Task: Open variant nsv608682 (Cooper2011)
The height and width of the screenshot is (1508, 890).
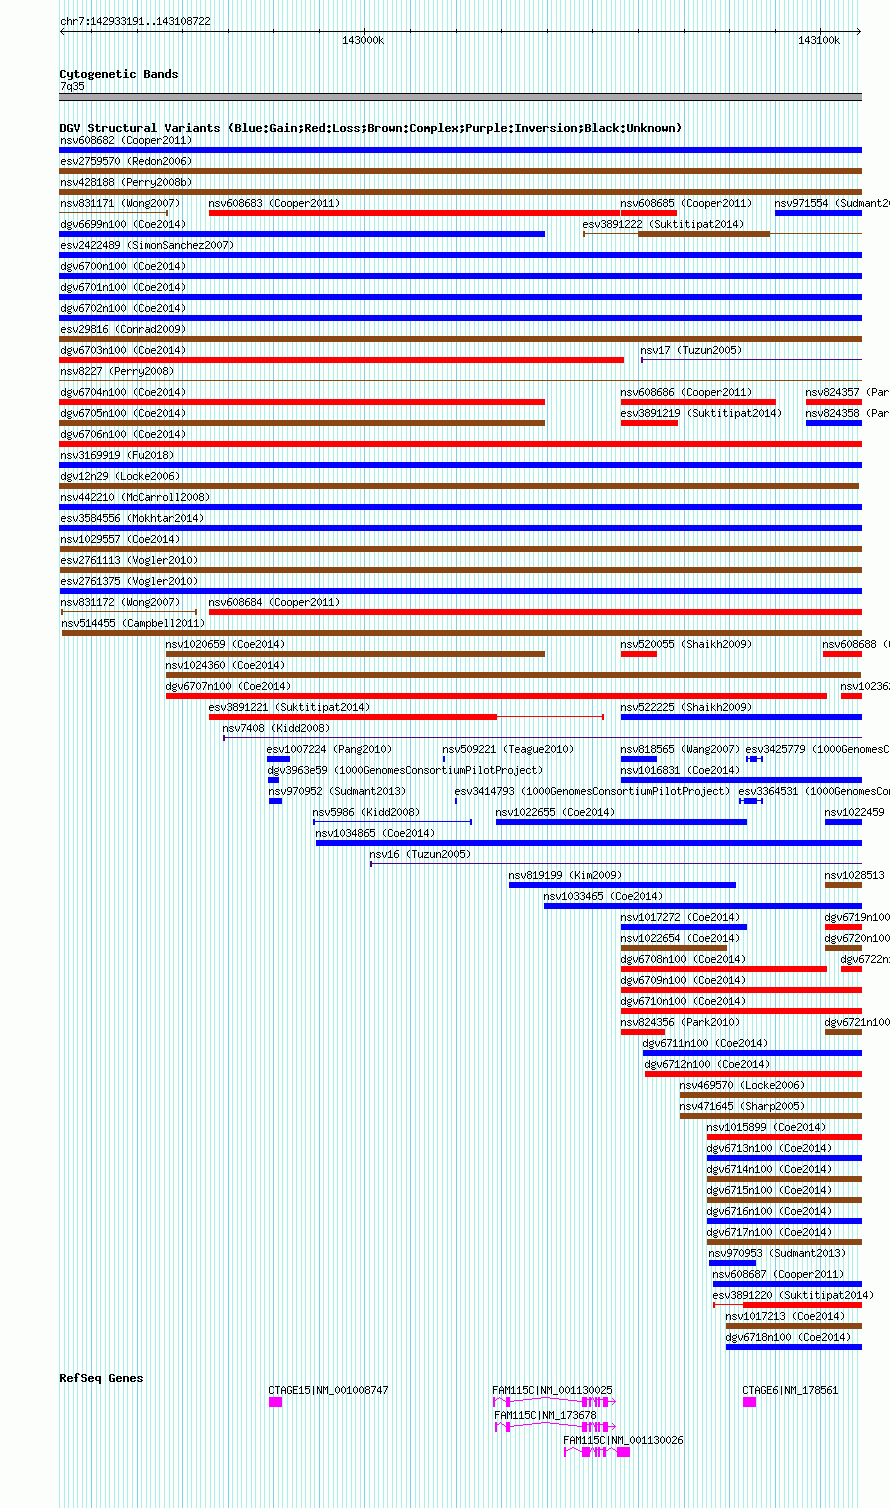Action: tap(460, 150)
